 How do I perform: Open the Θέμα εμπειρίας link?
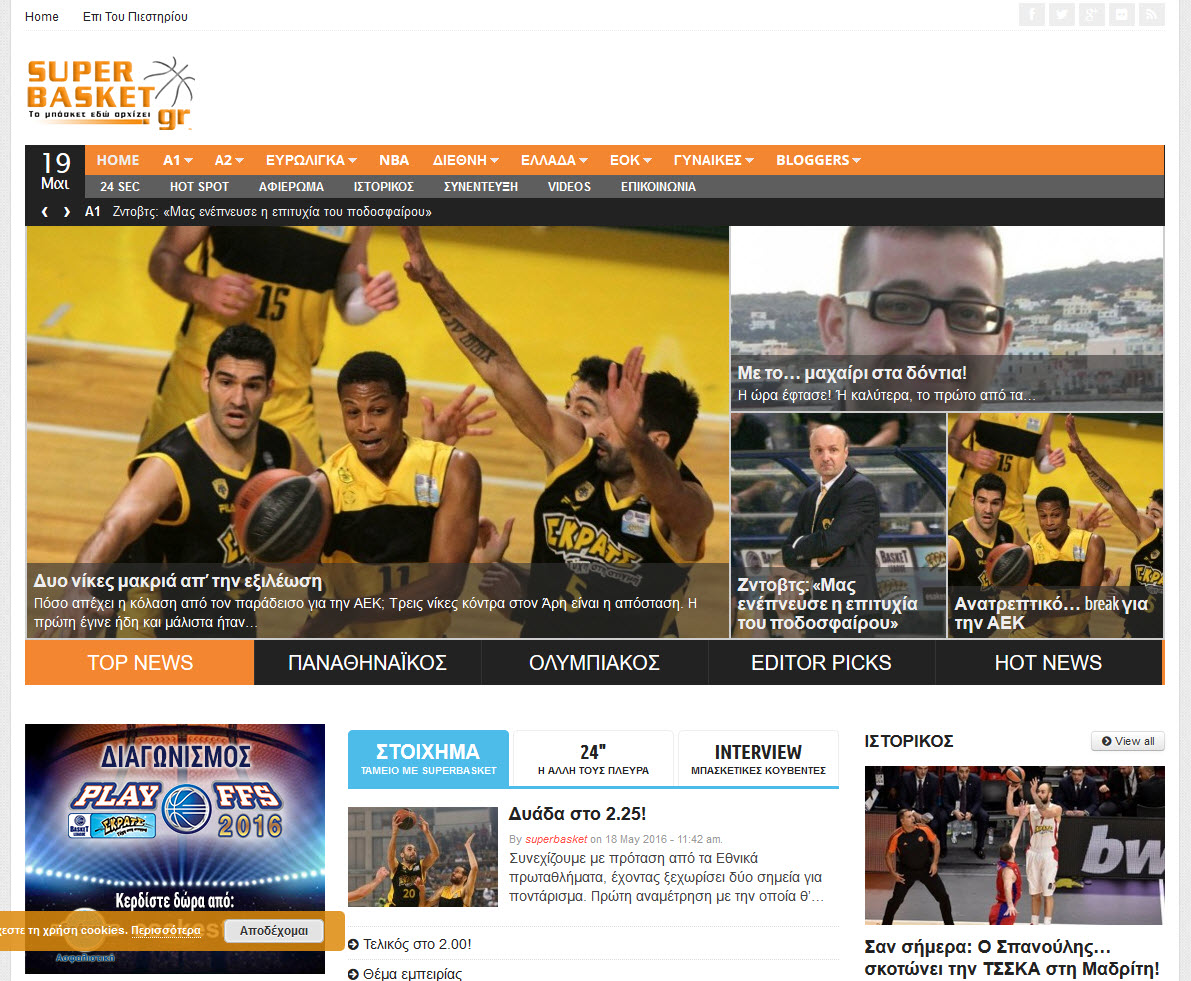[x=412, y=973]
